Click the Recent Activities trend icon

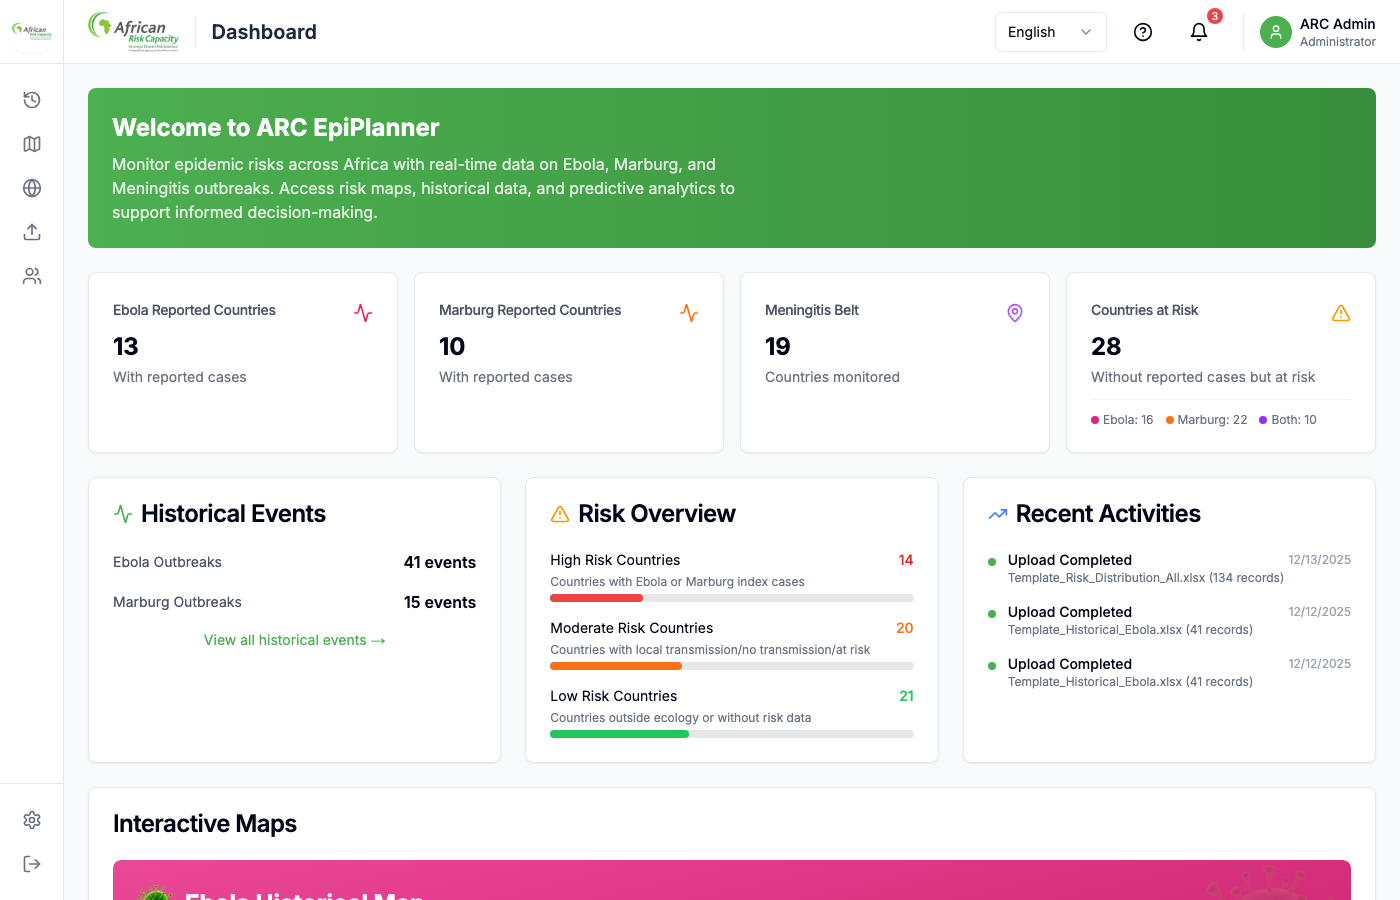[x=998, y=514]
